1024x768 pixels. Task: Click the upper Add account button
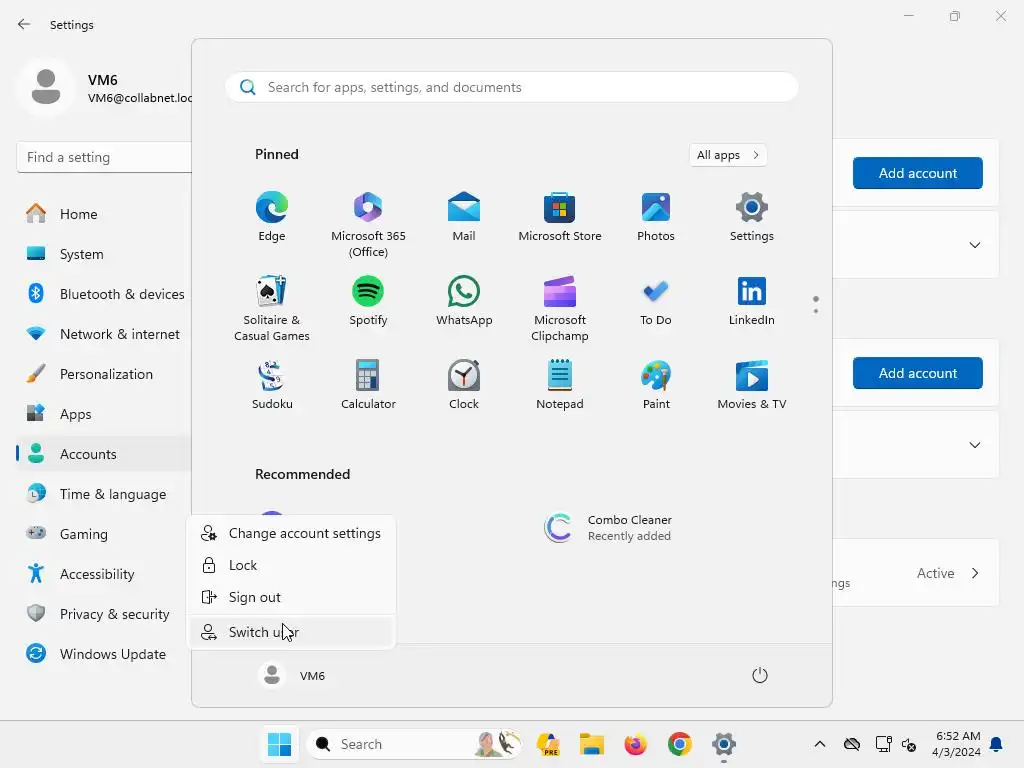tap(918, 173)
